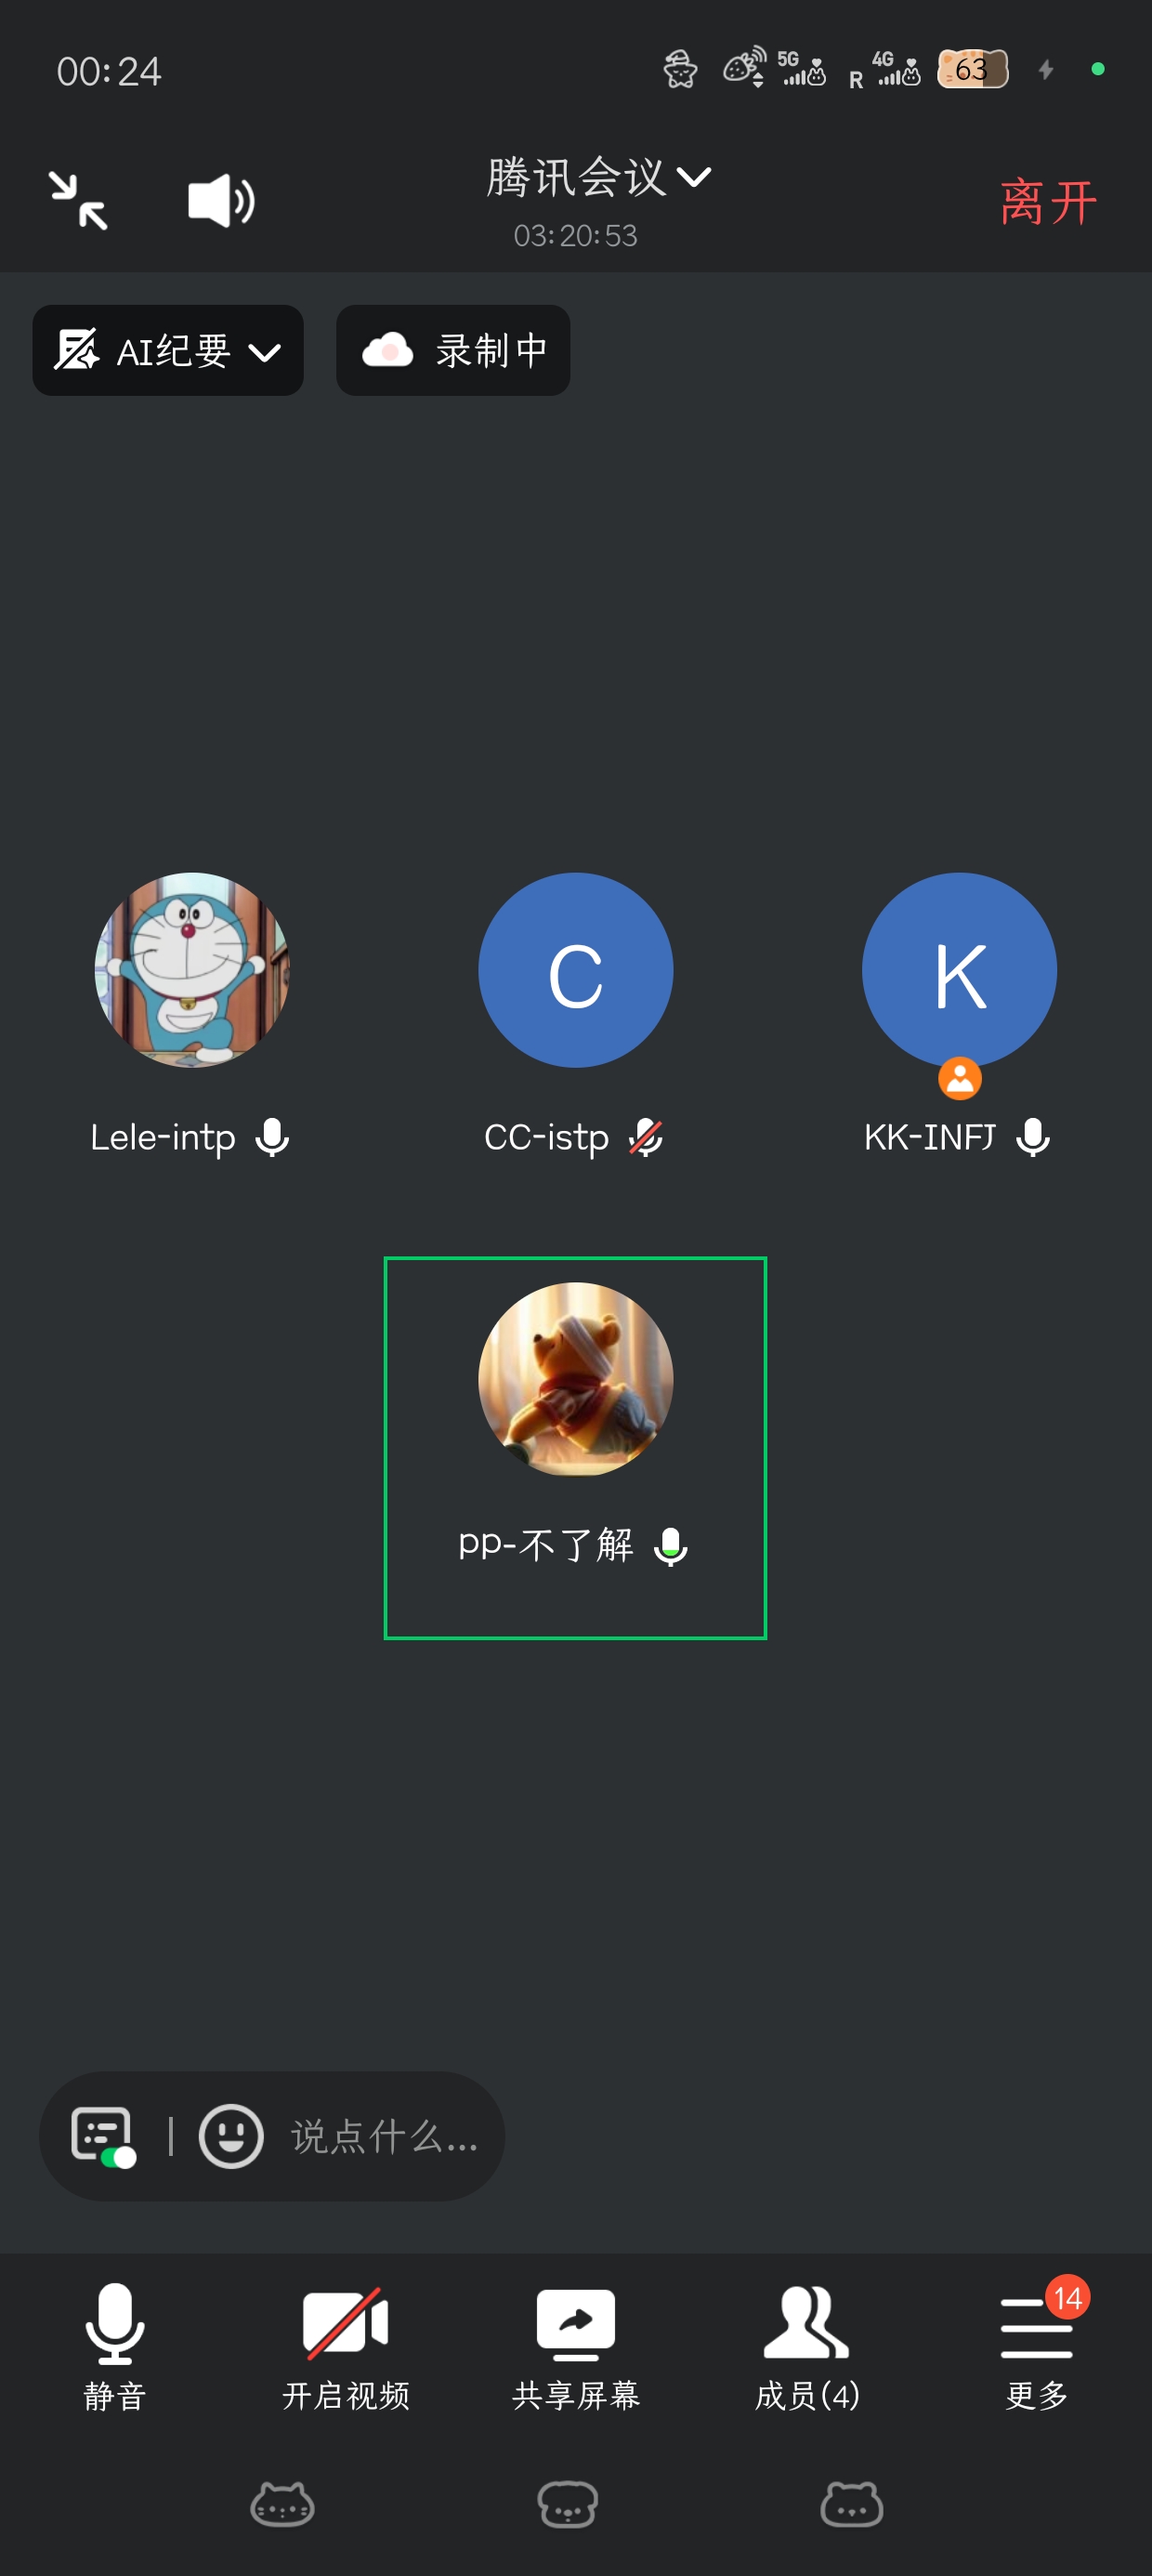The height and width of the screenshot is (2576, 1152).
Task: Expand the 腾讯会议 meeting info dropdown
Action: click(x=598, y=178)
